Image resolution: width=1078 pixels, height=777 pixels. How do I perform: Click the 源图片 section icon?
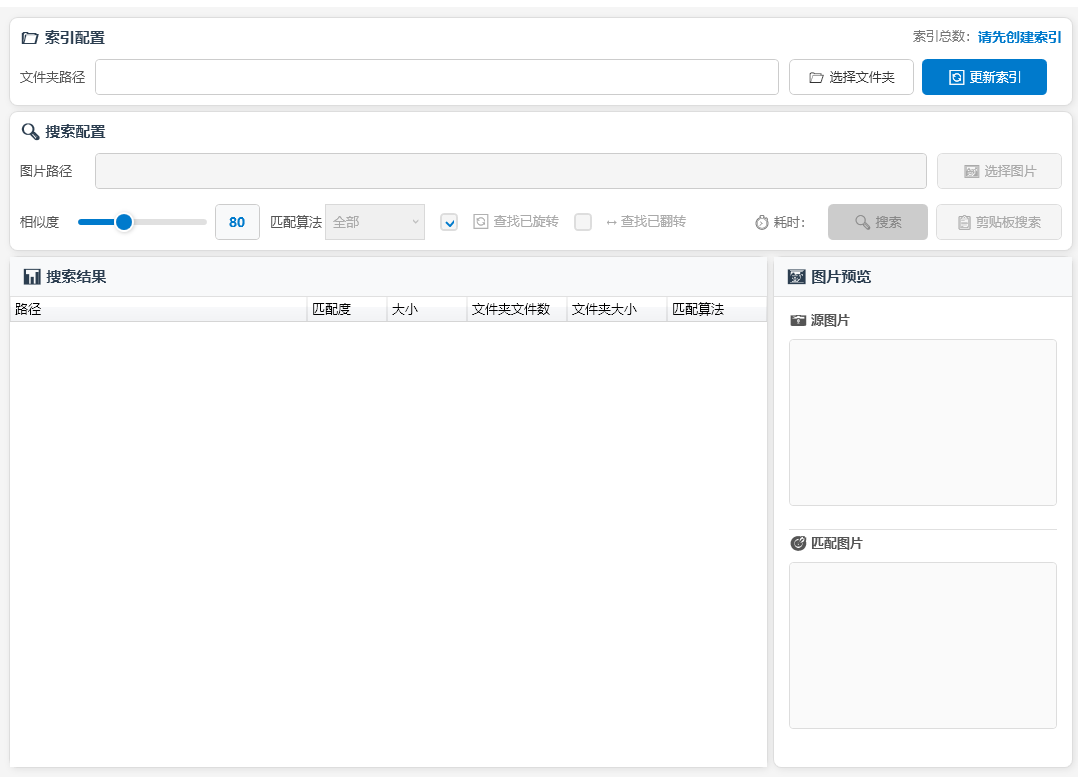(798, 321)
